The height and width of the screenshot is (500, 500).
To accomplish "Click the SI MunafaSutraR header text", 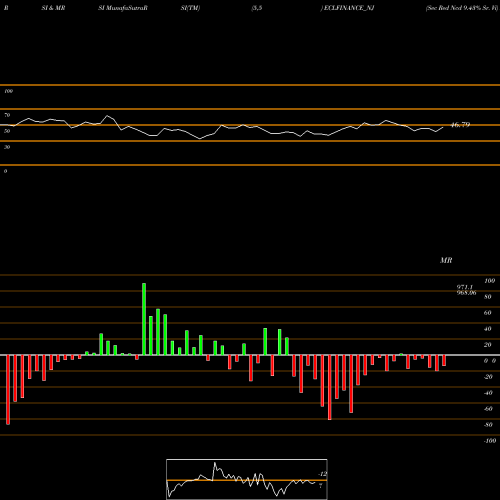I will (123, 8).
